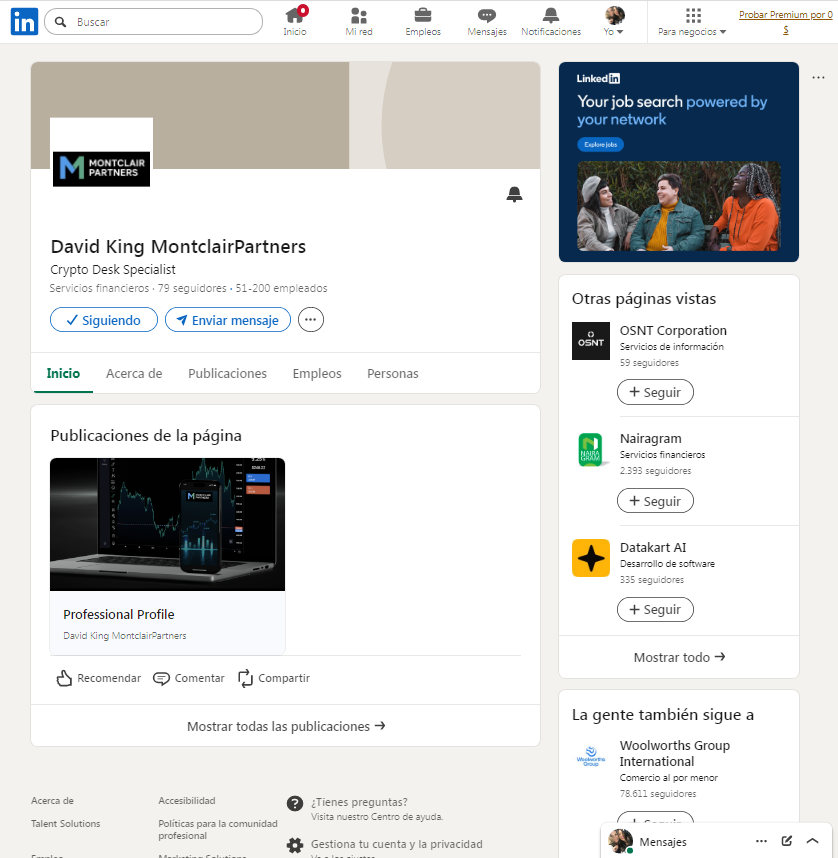Click '79 seguidores' text

pos(192,288)
